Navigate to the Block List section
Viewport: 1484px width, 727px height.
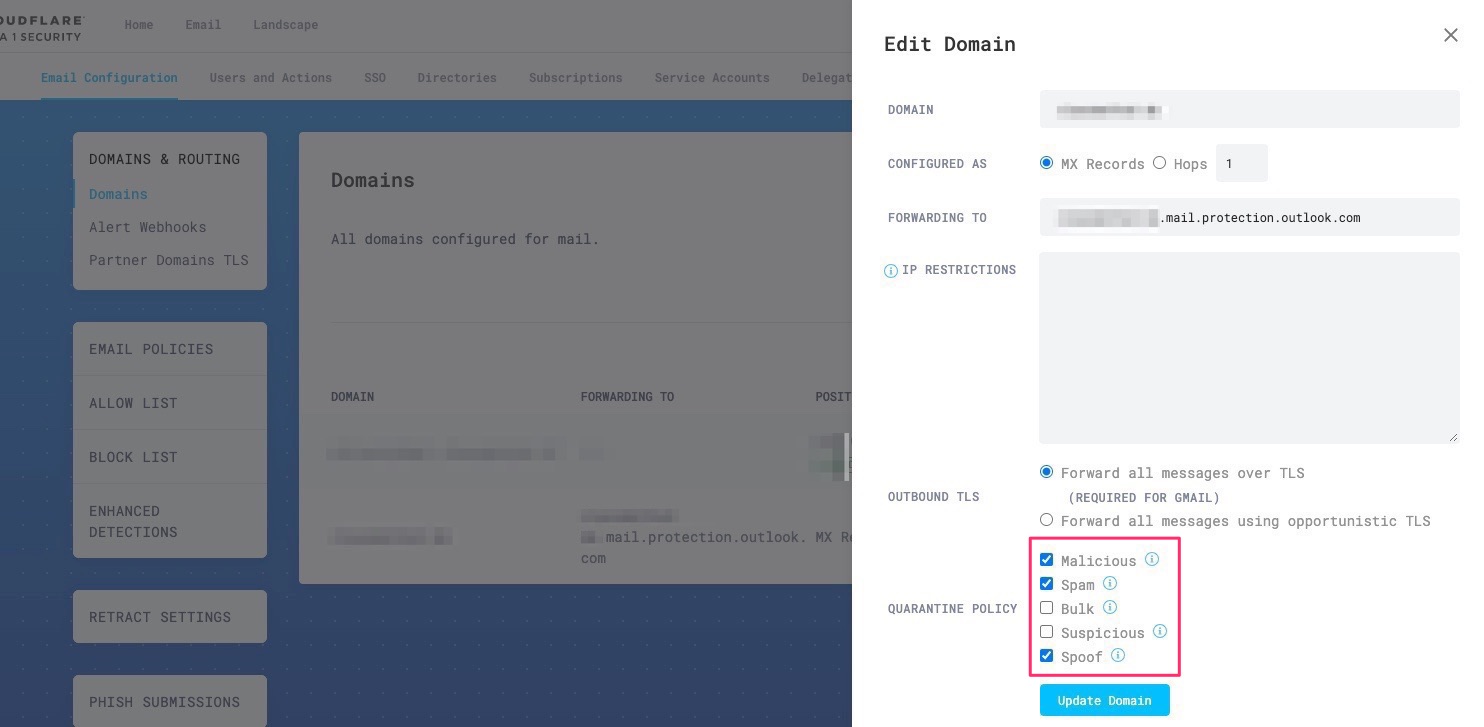tap(133, 457)
